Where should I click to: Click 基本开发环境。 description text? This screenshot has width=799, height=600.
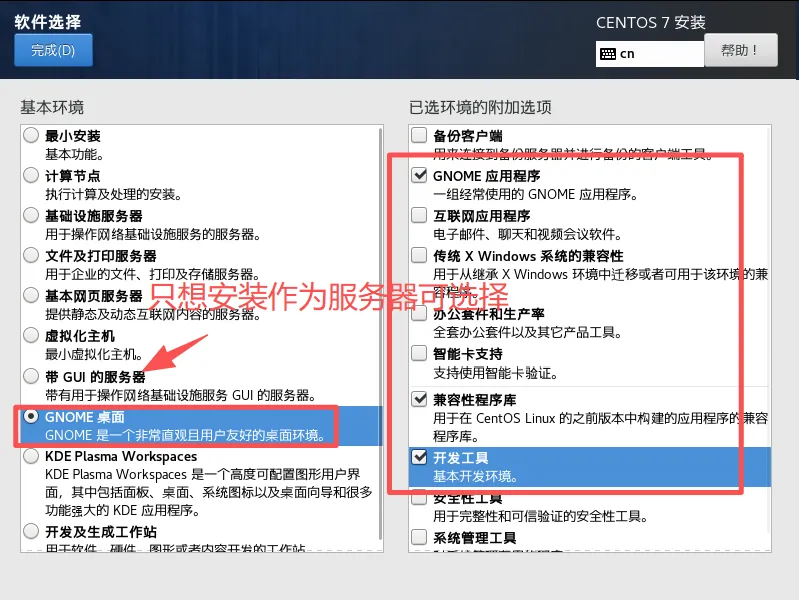click(475, 476)
